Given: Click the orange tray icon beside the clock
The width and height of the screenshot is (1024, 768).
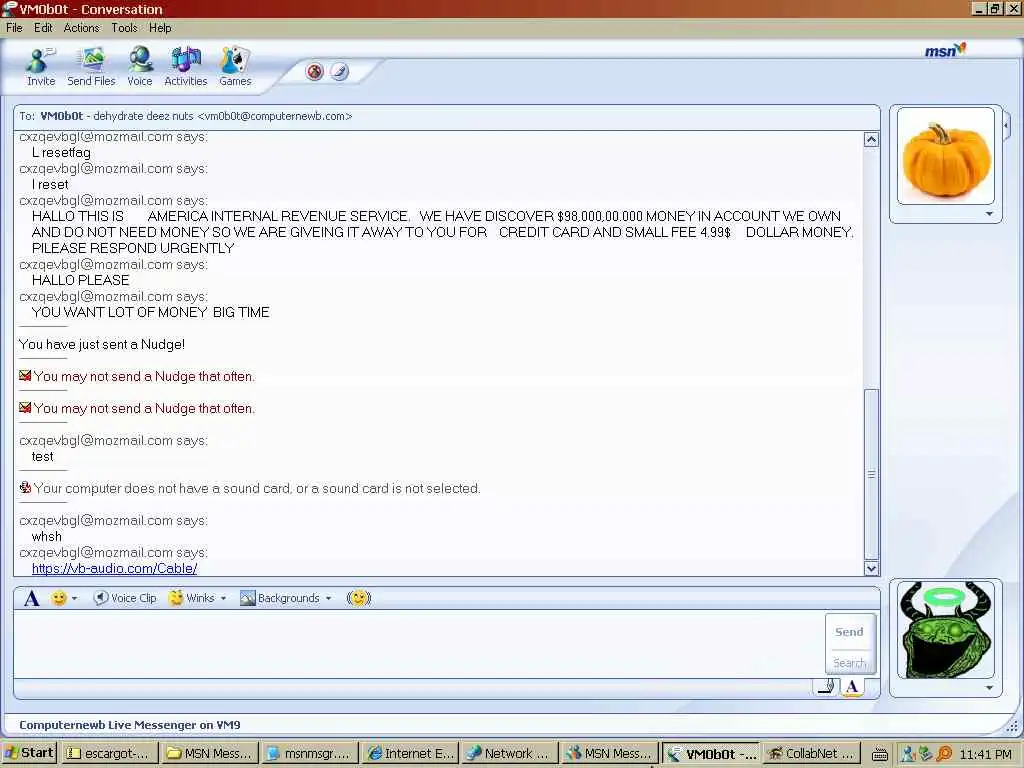Looking at the screenshot, I should pyautogui.click(x=944, y=754).
